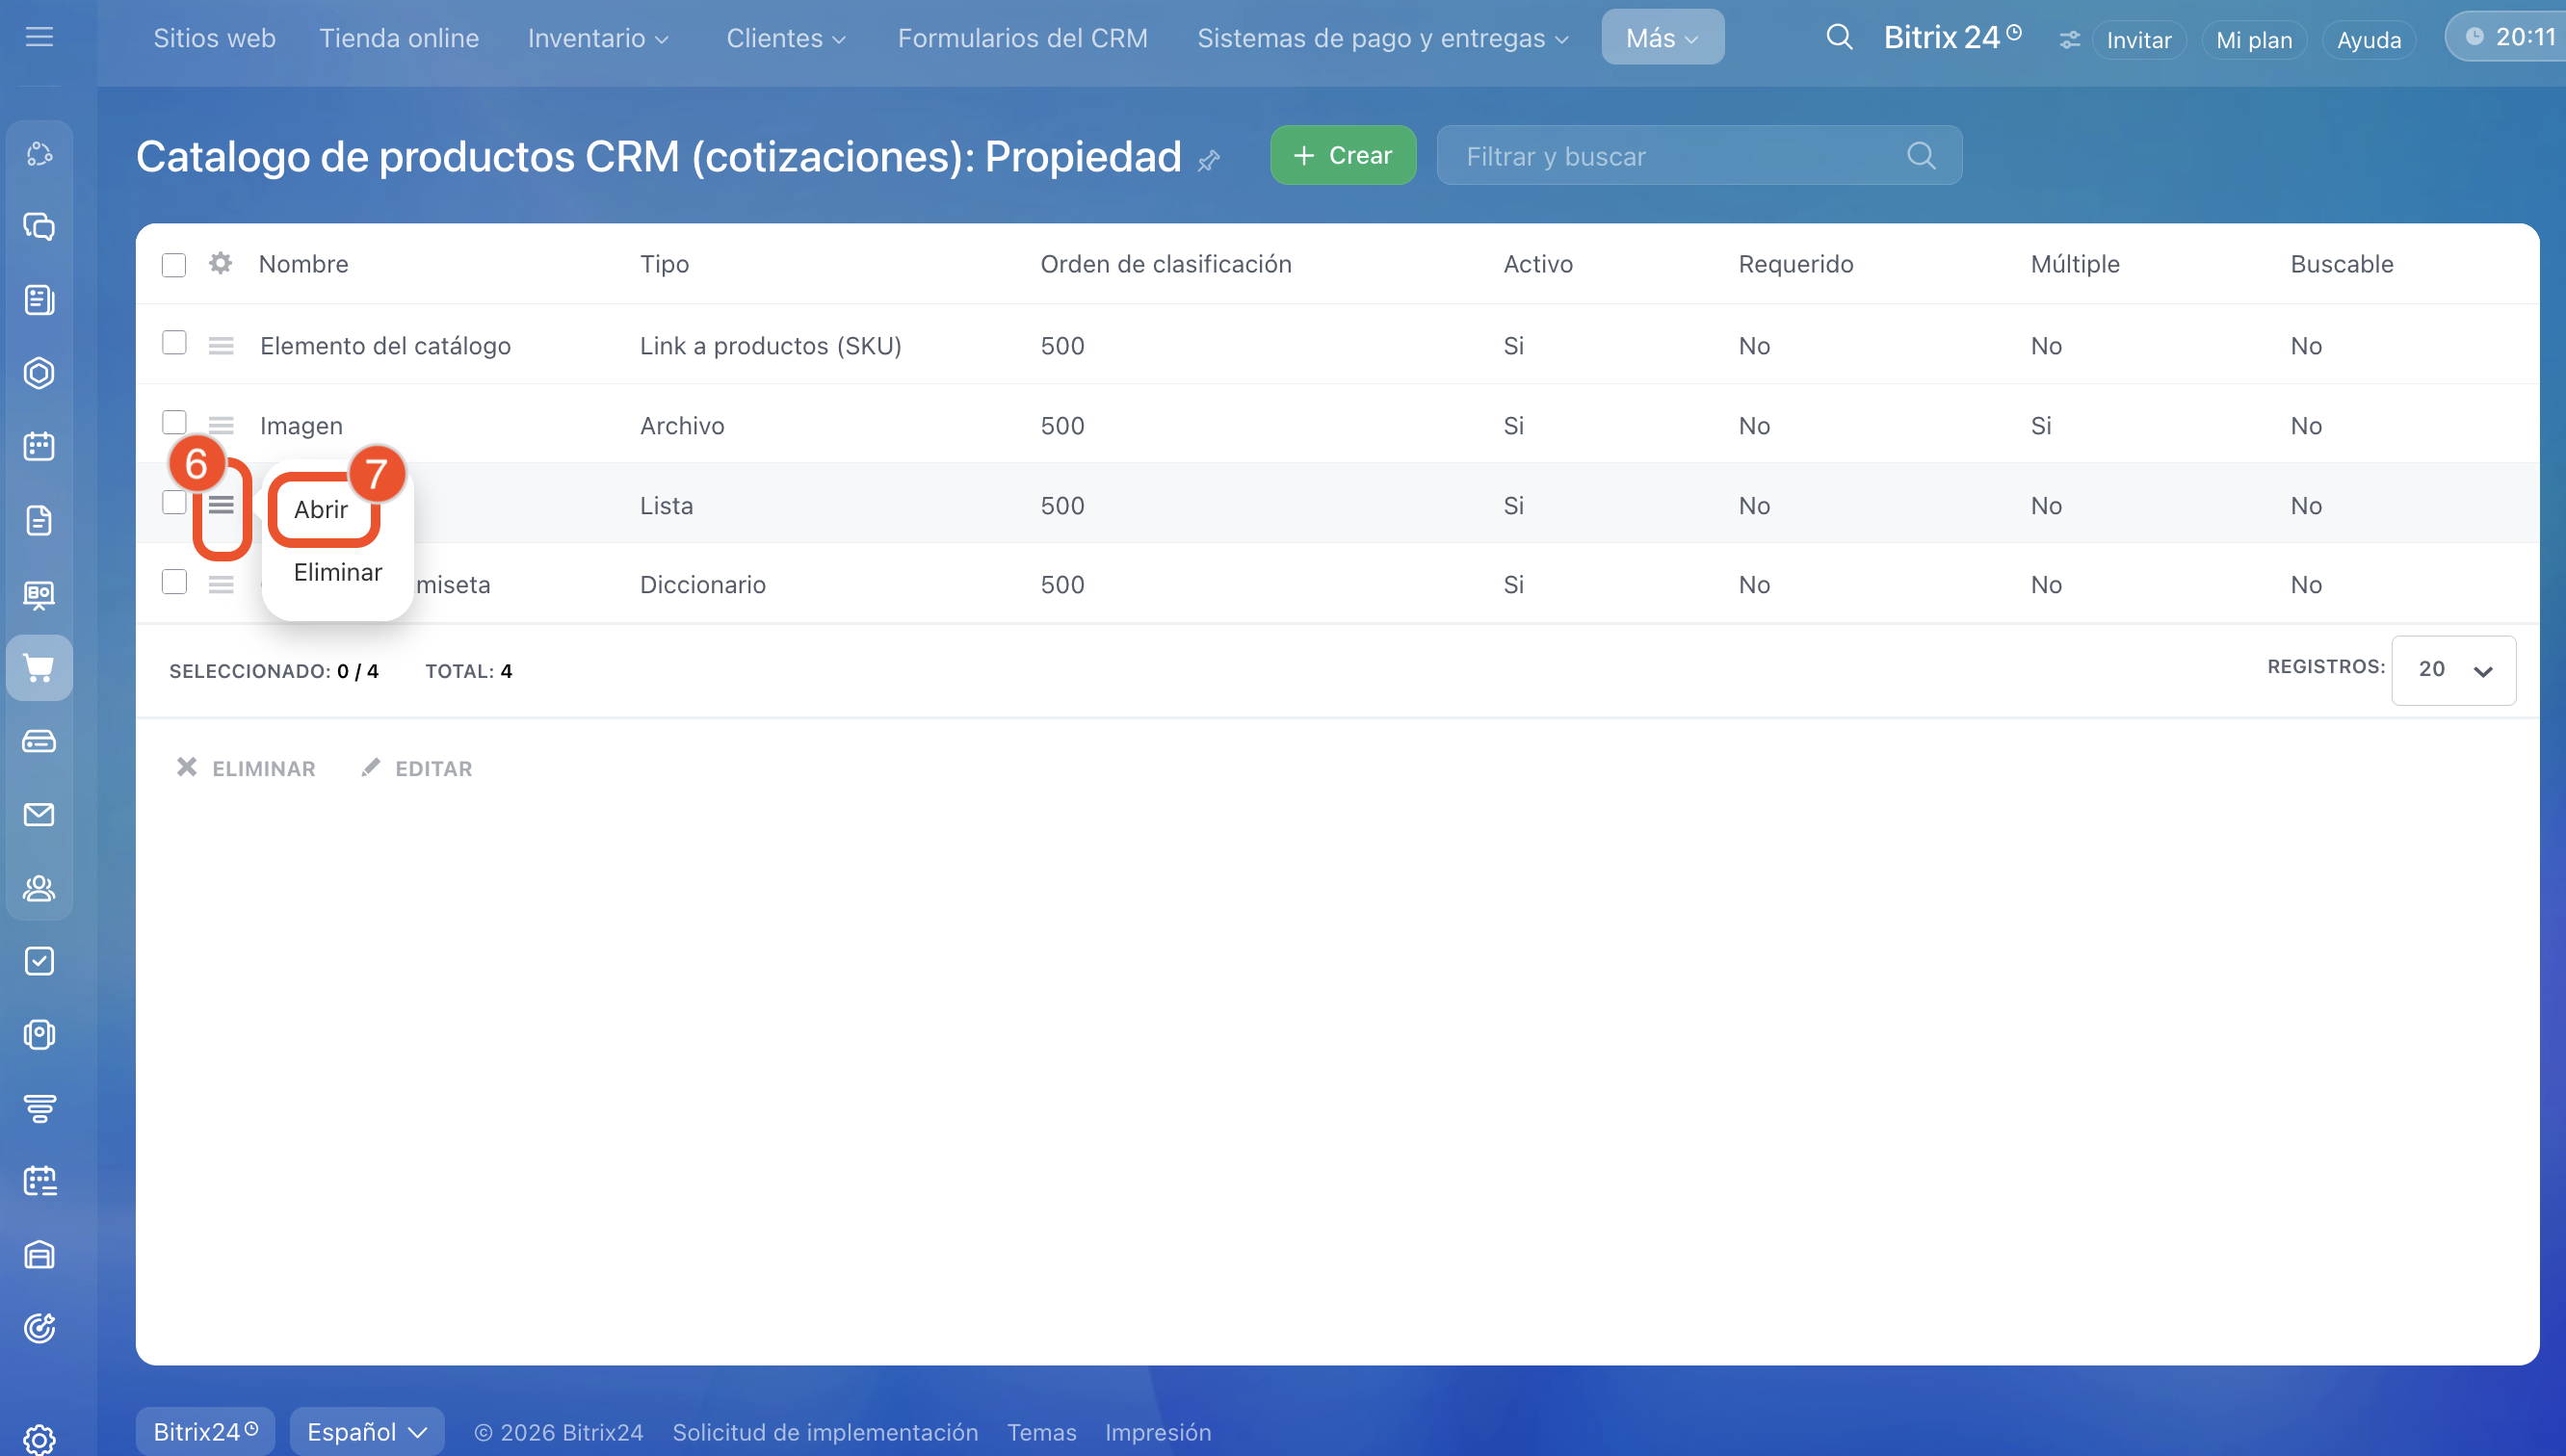Click the grid settings gear icon
The image size is (2566, 1456).
(220, 263)
